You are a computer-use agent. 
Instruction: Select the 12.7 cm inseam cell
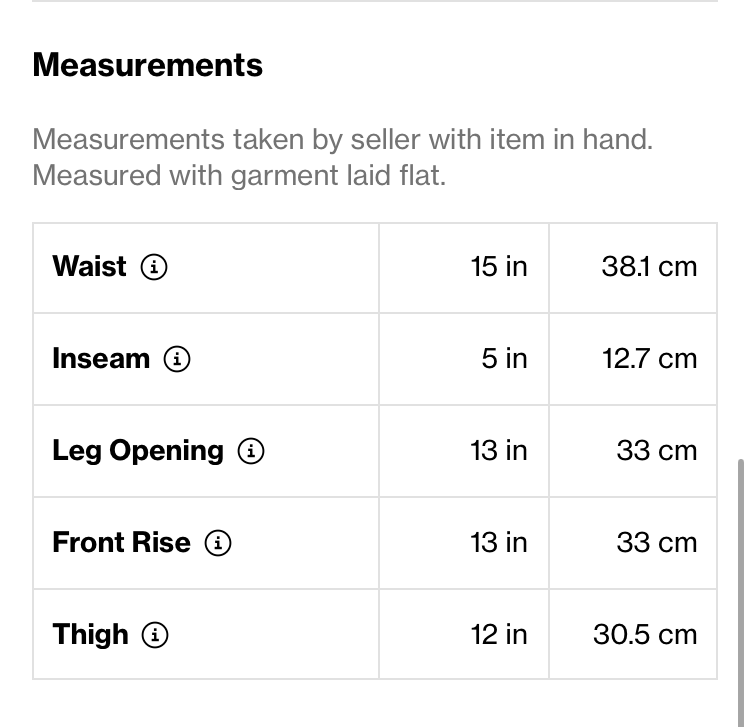633,359
